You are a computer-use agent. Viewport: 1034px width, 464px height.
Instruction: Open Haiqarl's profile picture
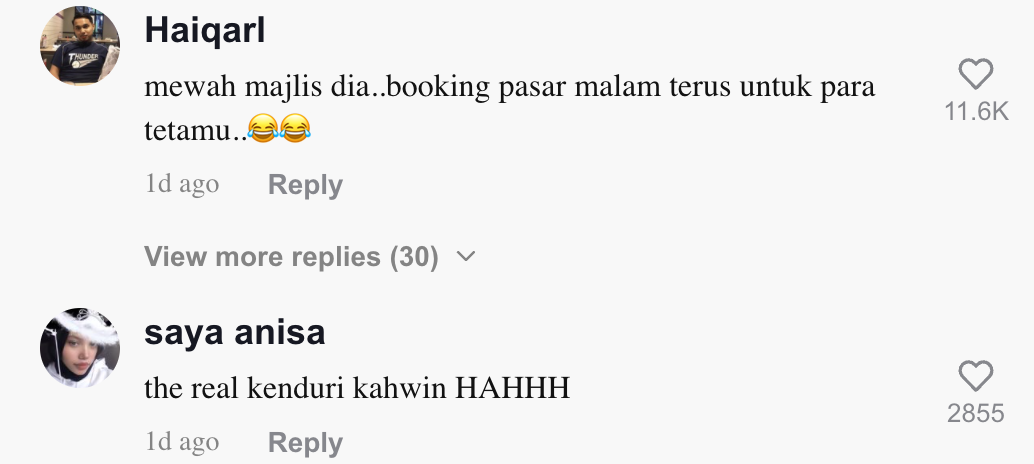(x=80, y=45)
